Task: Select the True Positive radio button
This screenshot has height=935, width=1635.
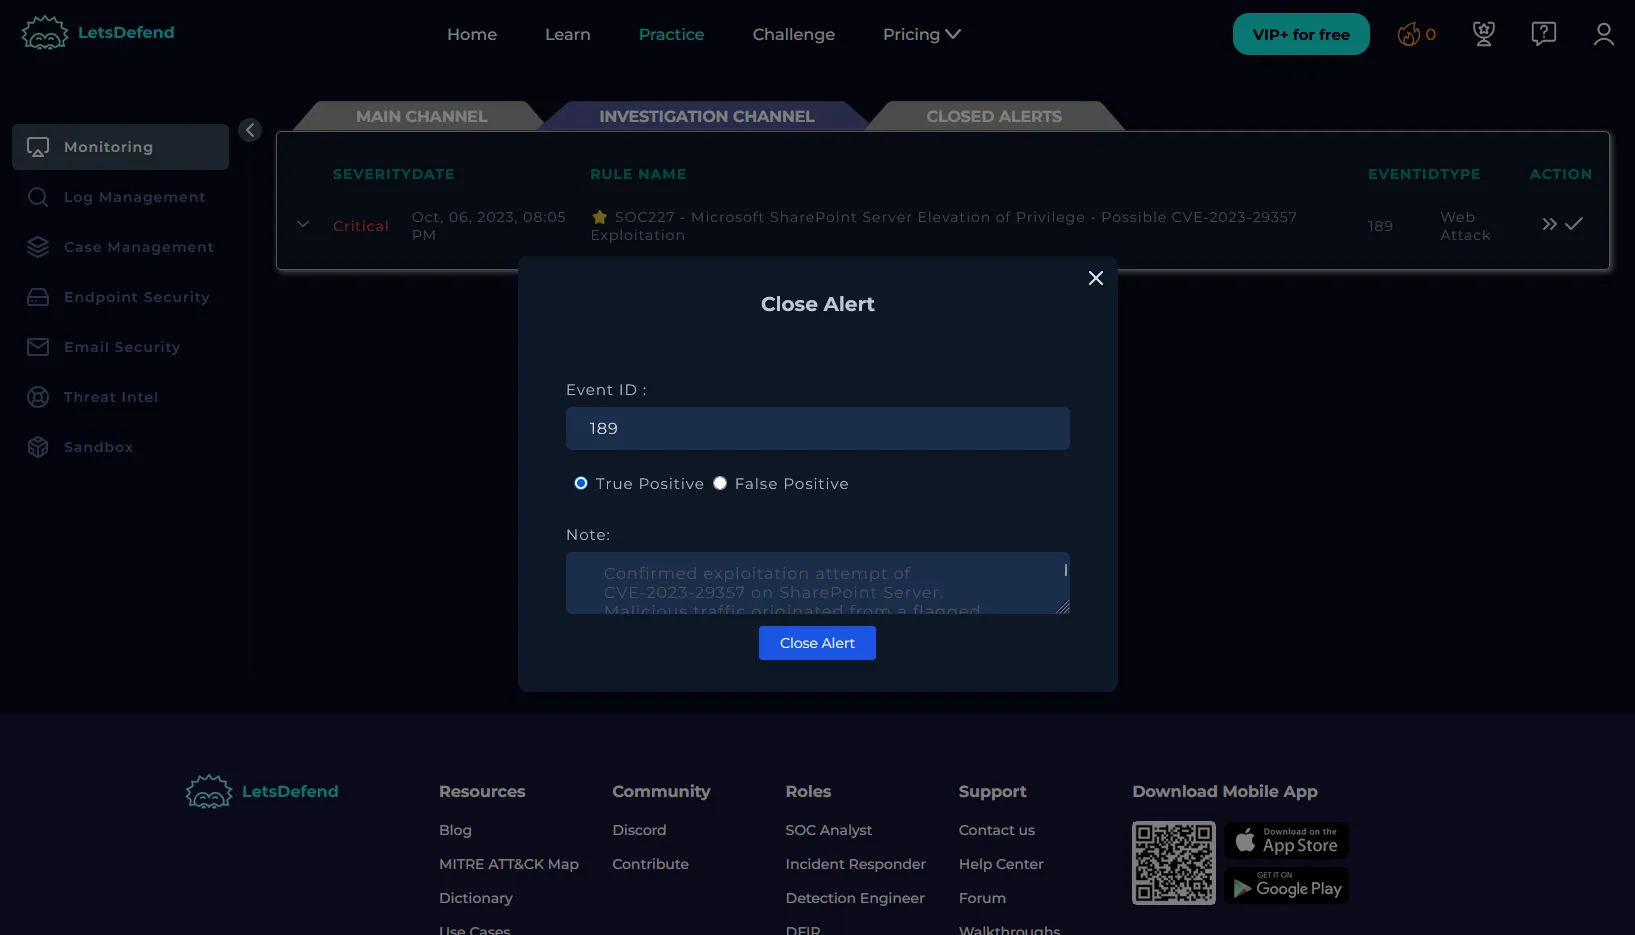Action: (x=581, y=483)
